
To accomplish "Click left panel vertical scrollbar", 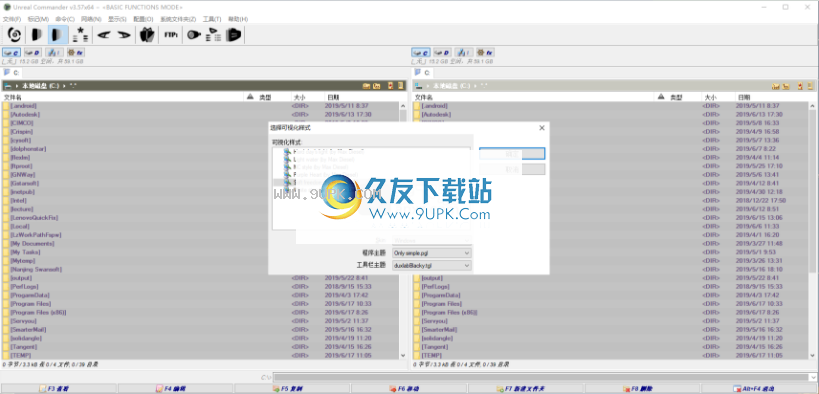I will (403, 230).
